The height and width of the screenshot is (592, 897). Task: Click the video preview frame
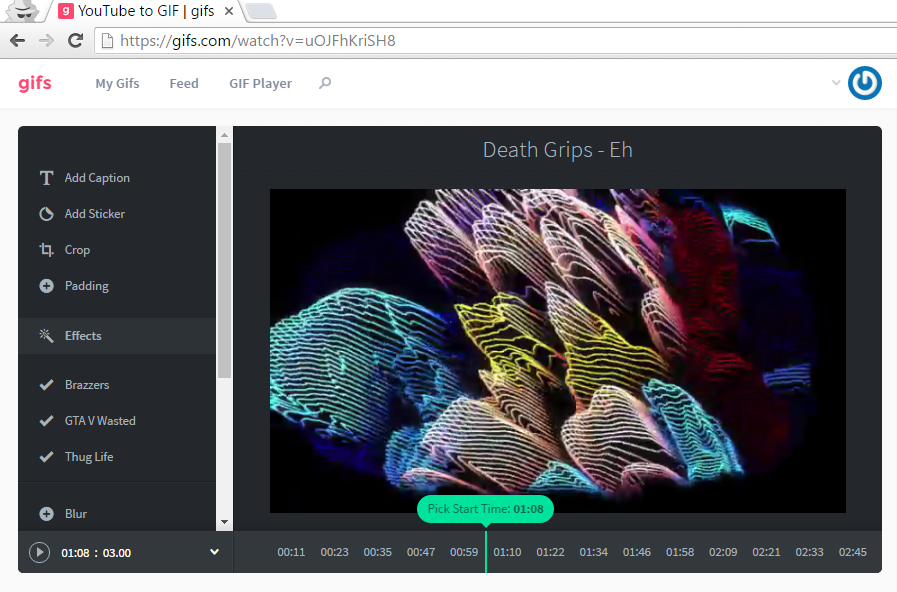click(558, 351)
